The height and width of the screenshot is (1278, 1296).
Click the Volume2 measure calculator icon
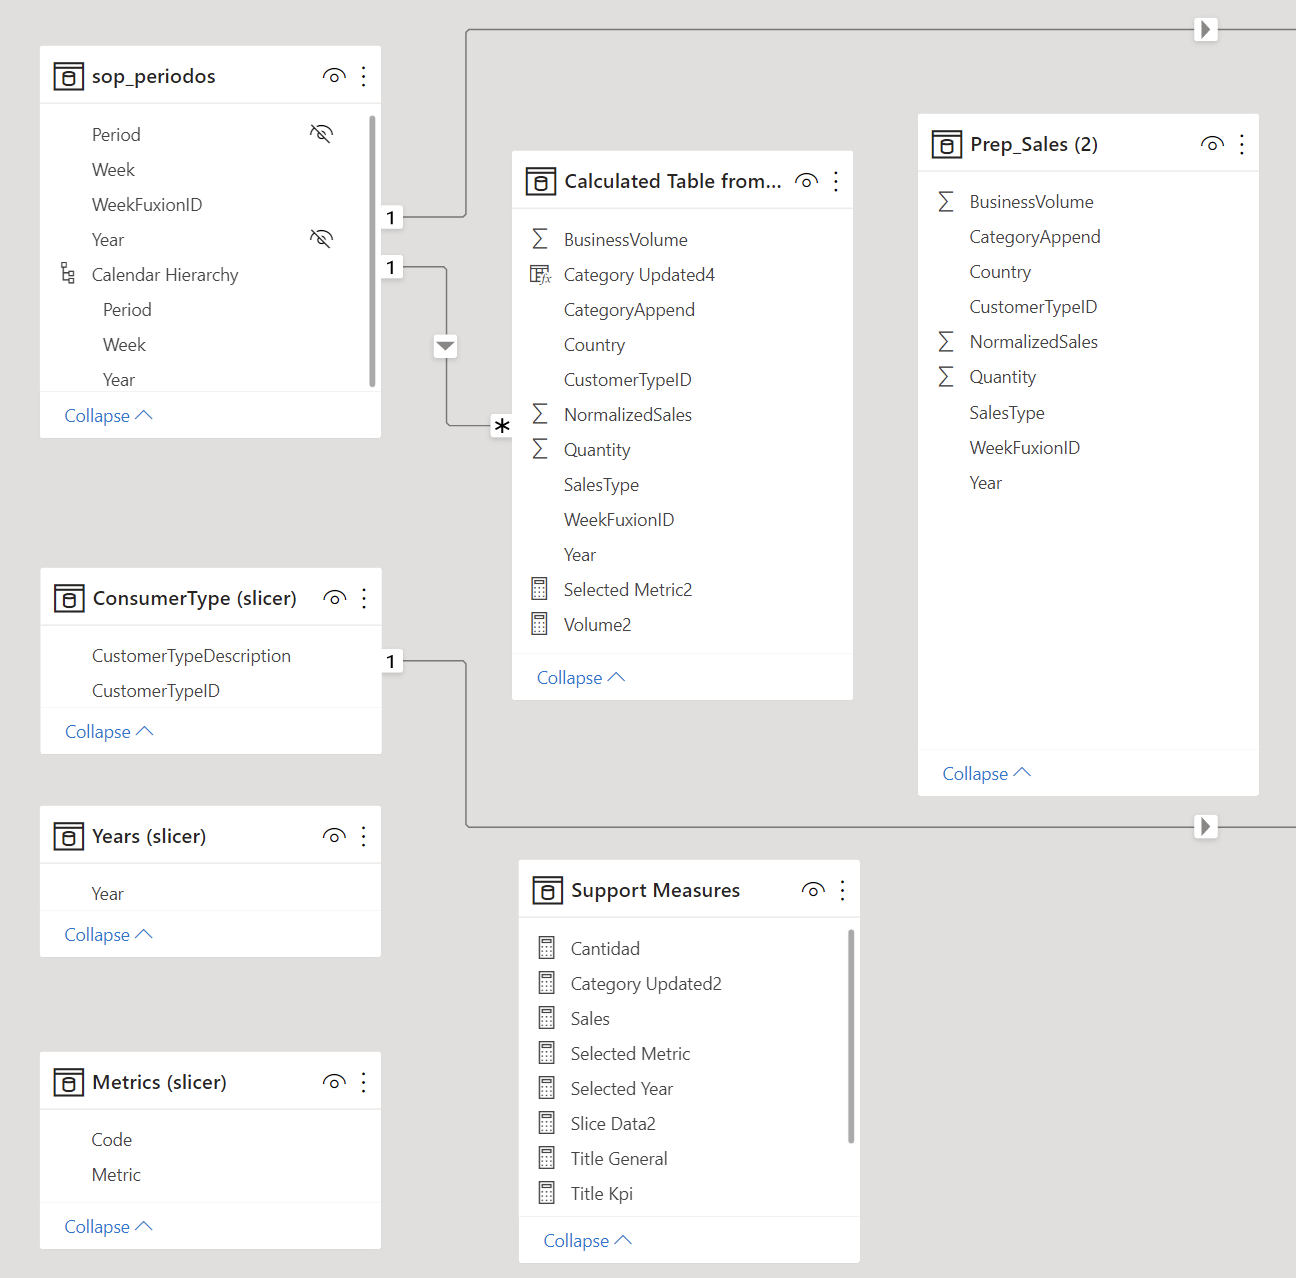(x=539, y=624)
